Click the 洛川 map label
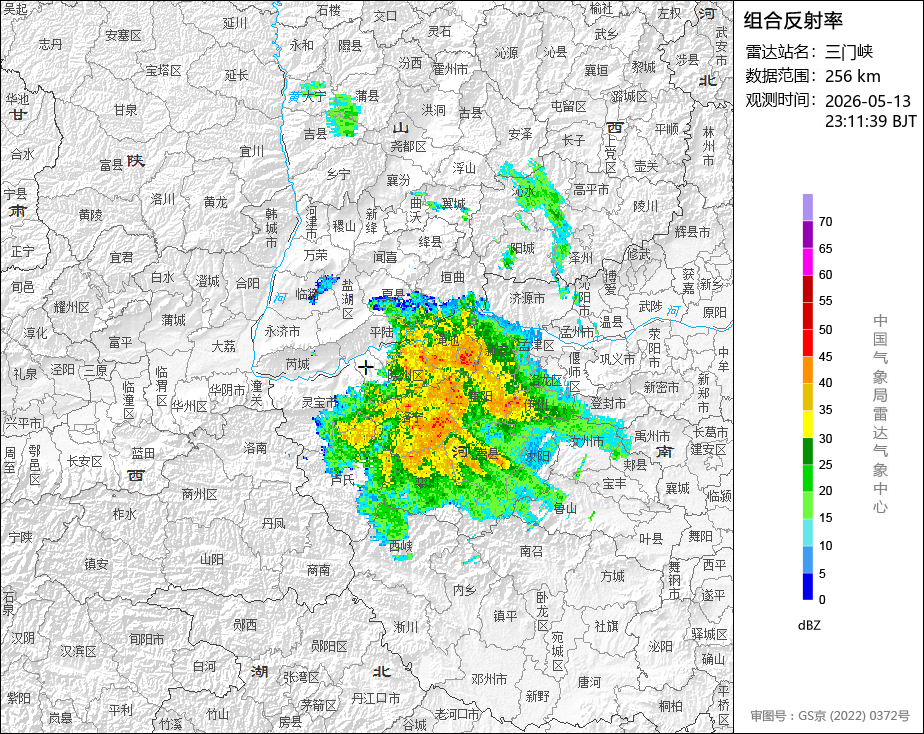Screen dimensions: 924x734 pos(163,199)
